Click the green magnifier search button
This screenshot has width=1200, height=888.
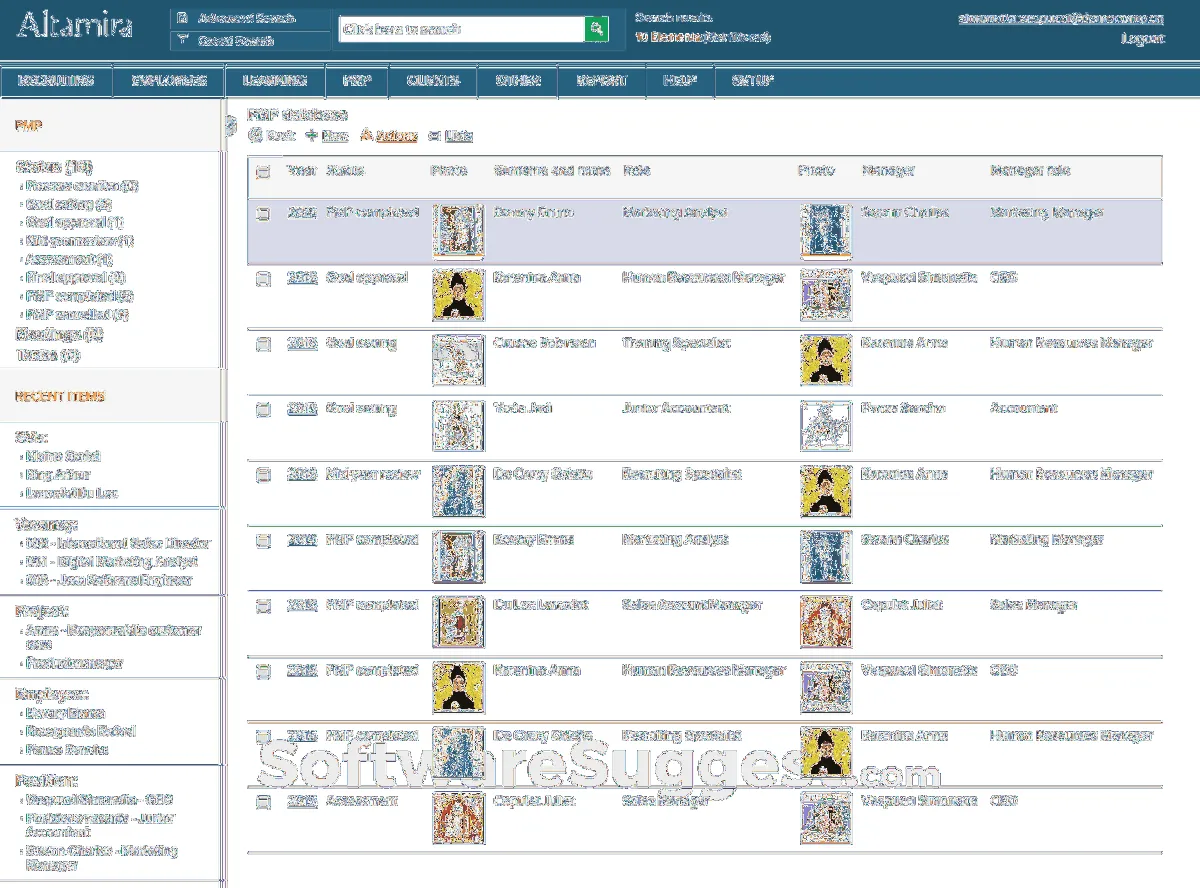[596, 29]
